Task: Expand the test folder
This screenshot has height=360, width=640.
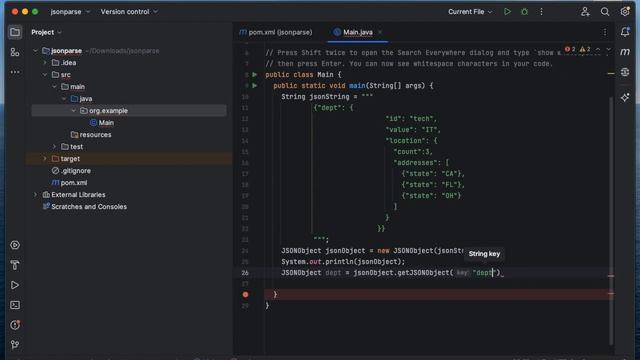Action: tap(54, 147)
